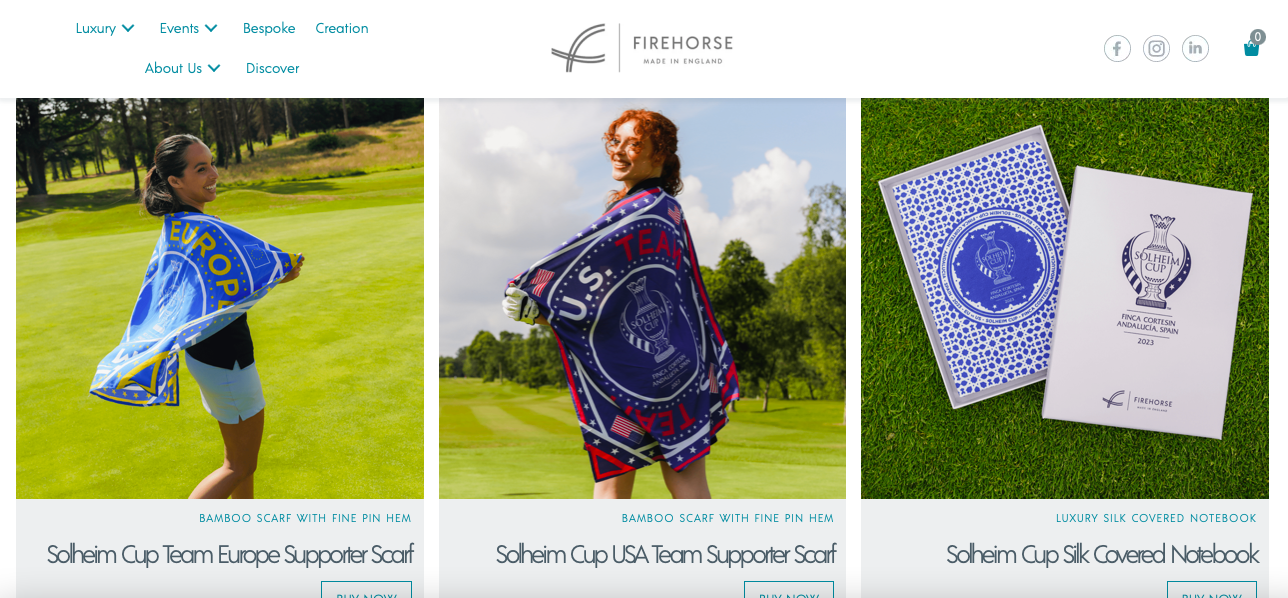View the silk notebook product photo
The height and width of the screenshot is (598, 1288).
[x=1065, y=298]
